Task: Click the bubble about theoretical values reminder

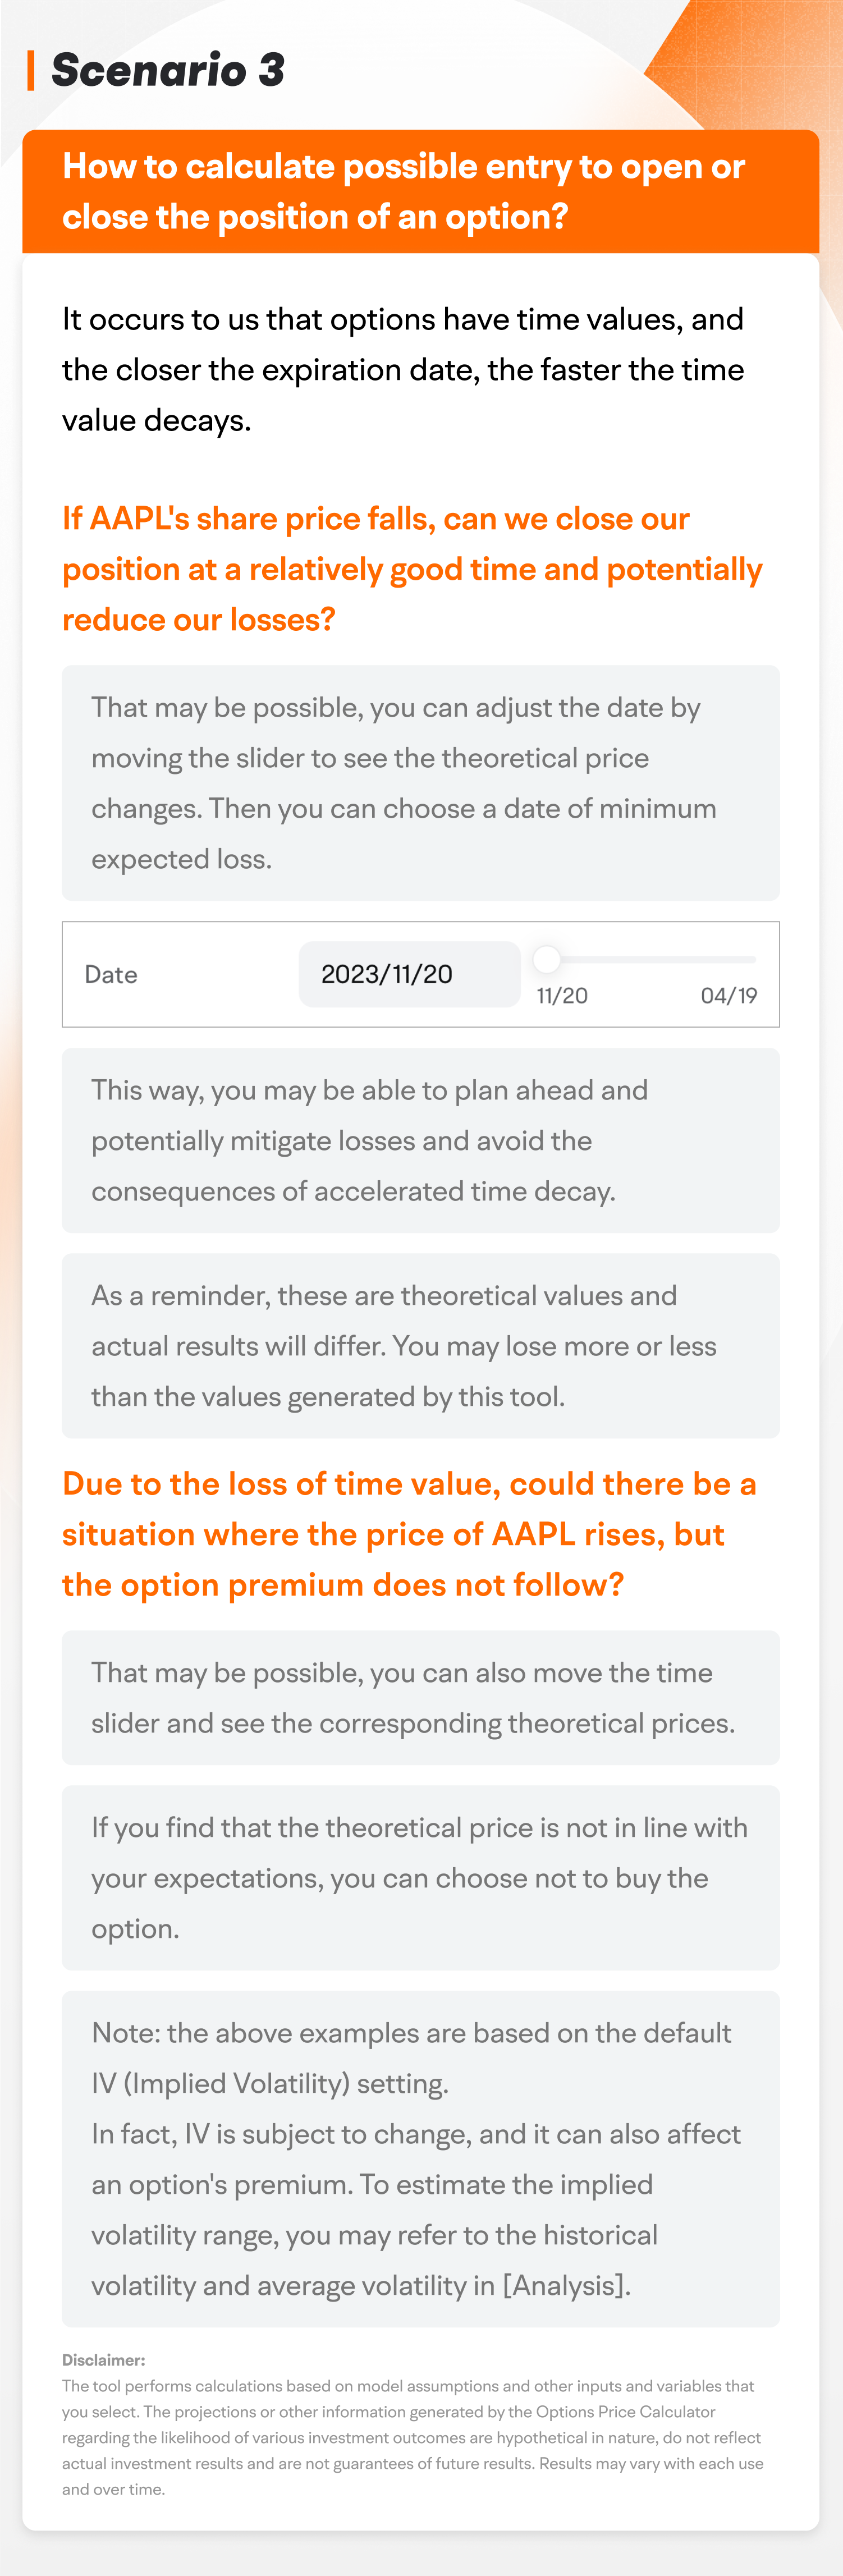Action: [420, 1345]
